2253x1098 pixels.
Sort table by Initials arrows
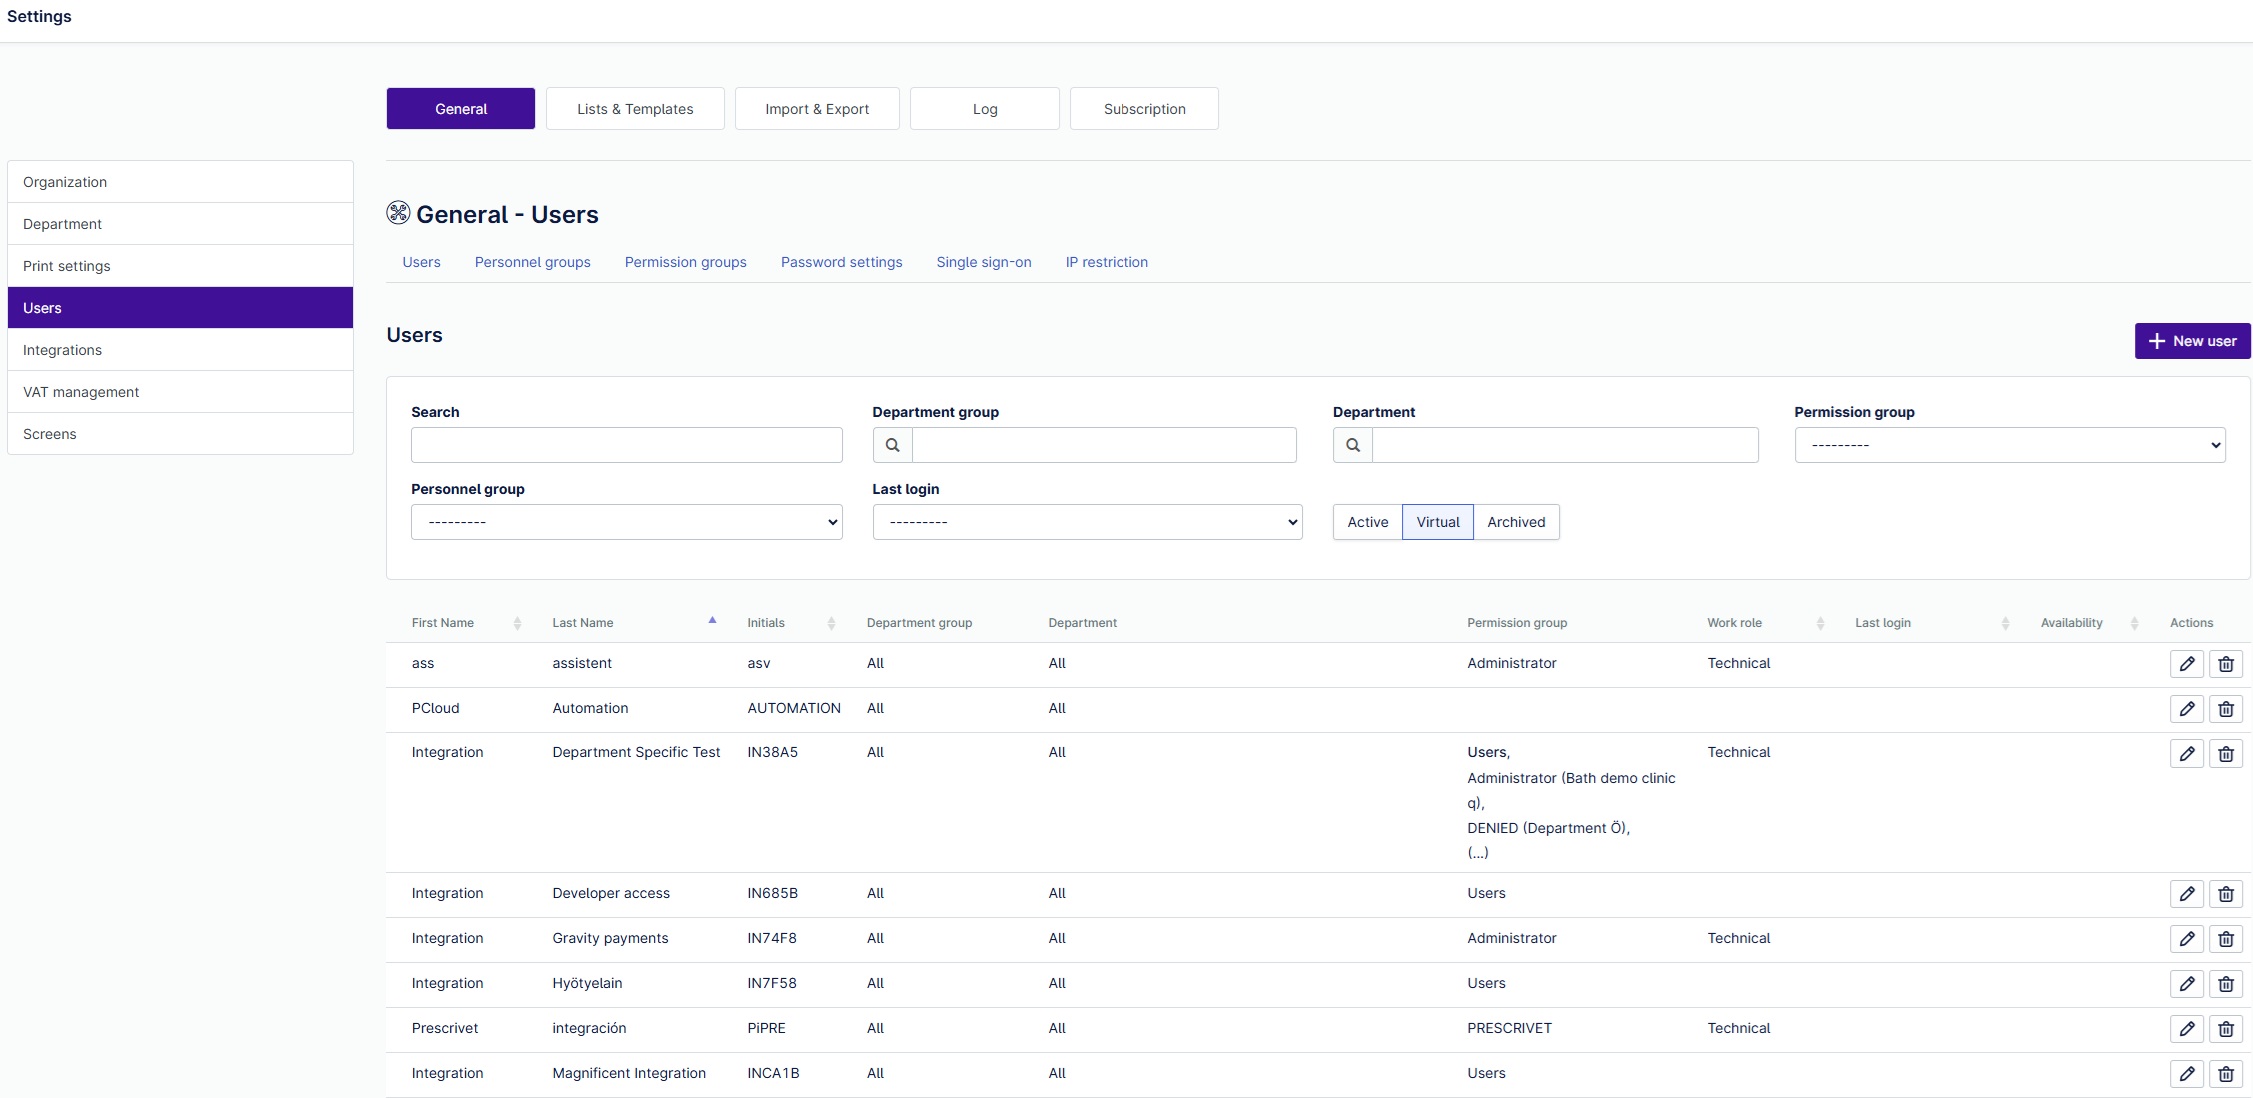click(831, 623)
